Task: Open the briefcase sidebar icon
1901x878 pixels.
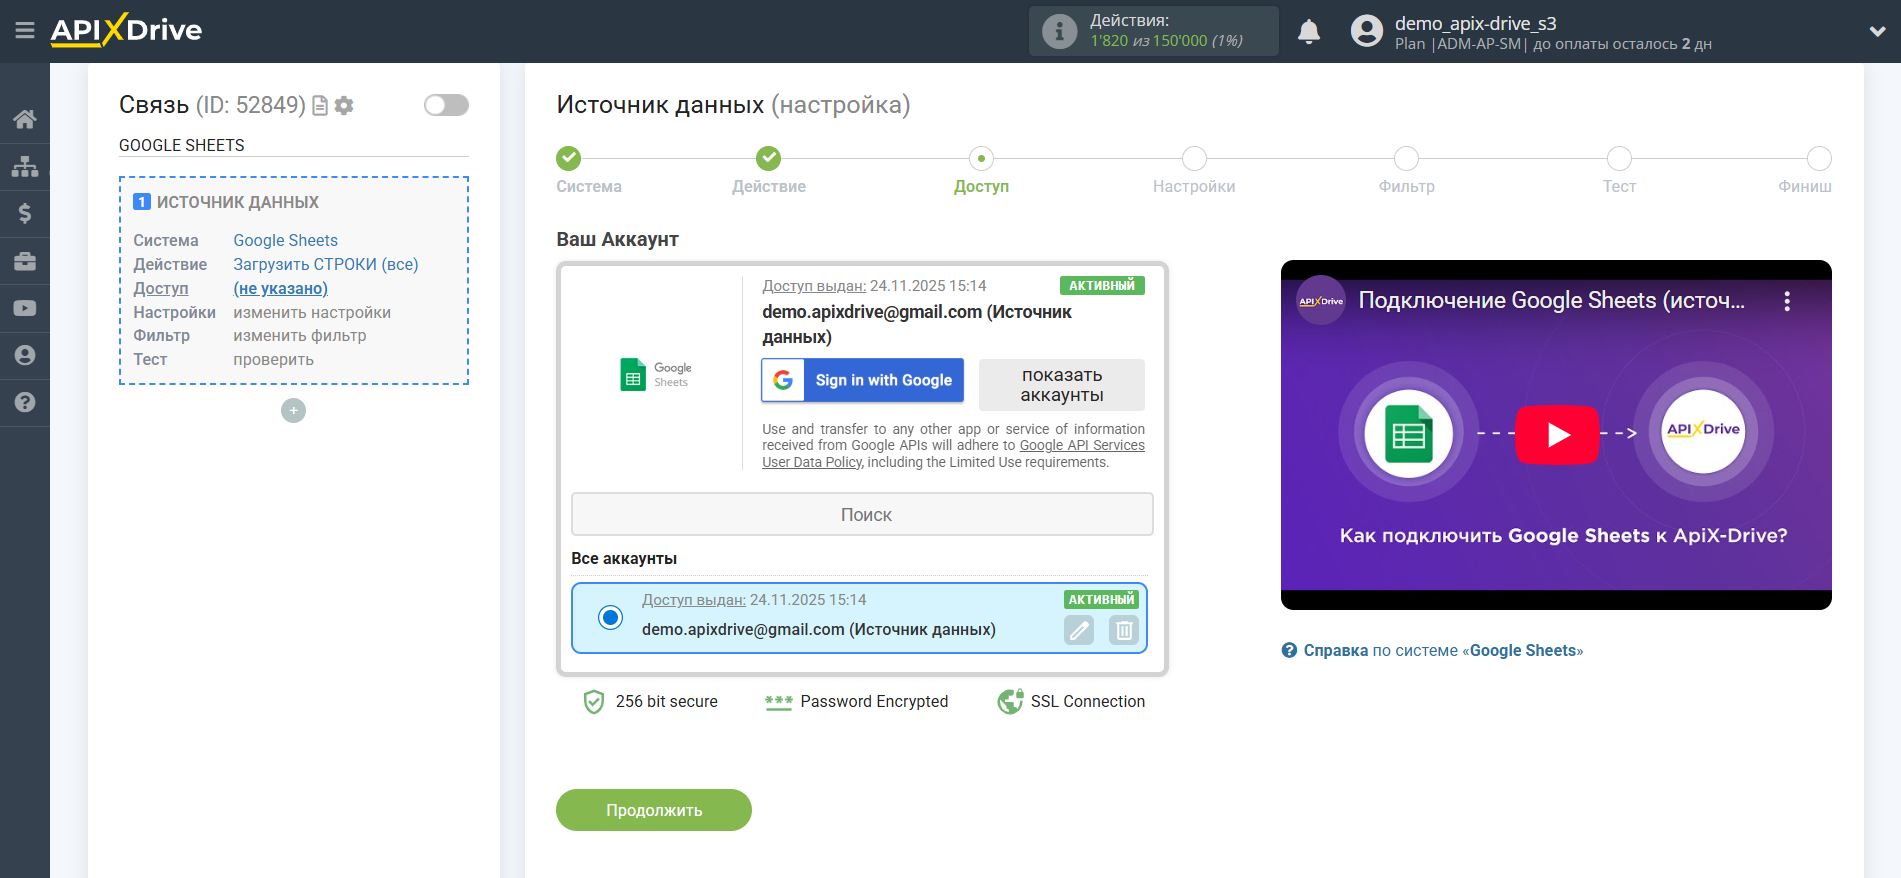Action: (25, 261)
